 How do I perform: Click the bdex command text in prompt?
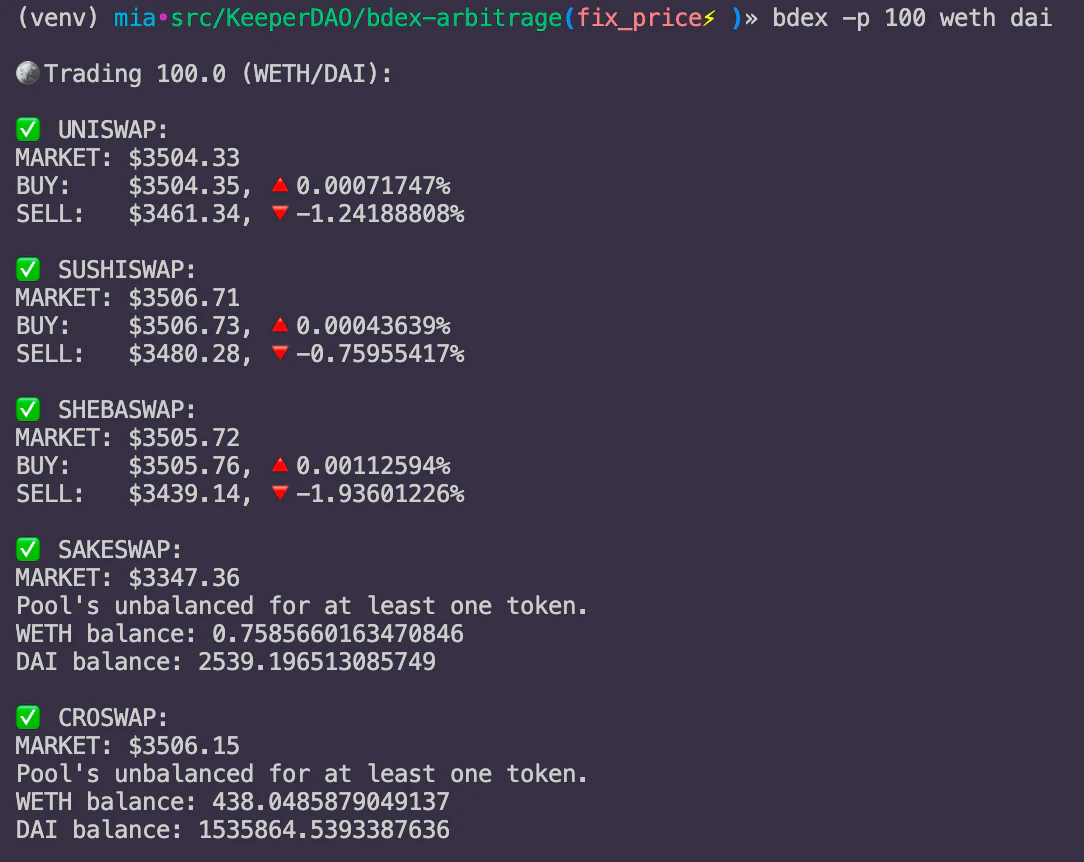tap(800, 18)
